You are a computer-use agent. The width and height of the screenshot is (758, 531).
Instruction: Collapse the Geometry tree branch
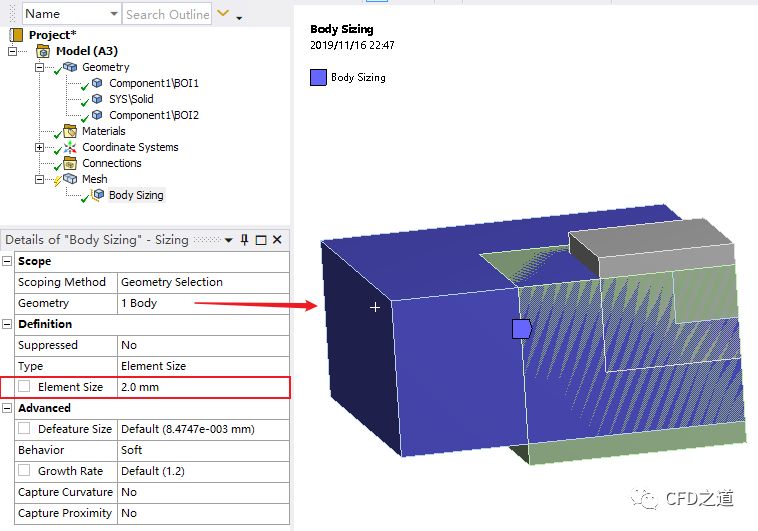point(40,67)
